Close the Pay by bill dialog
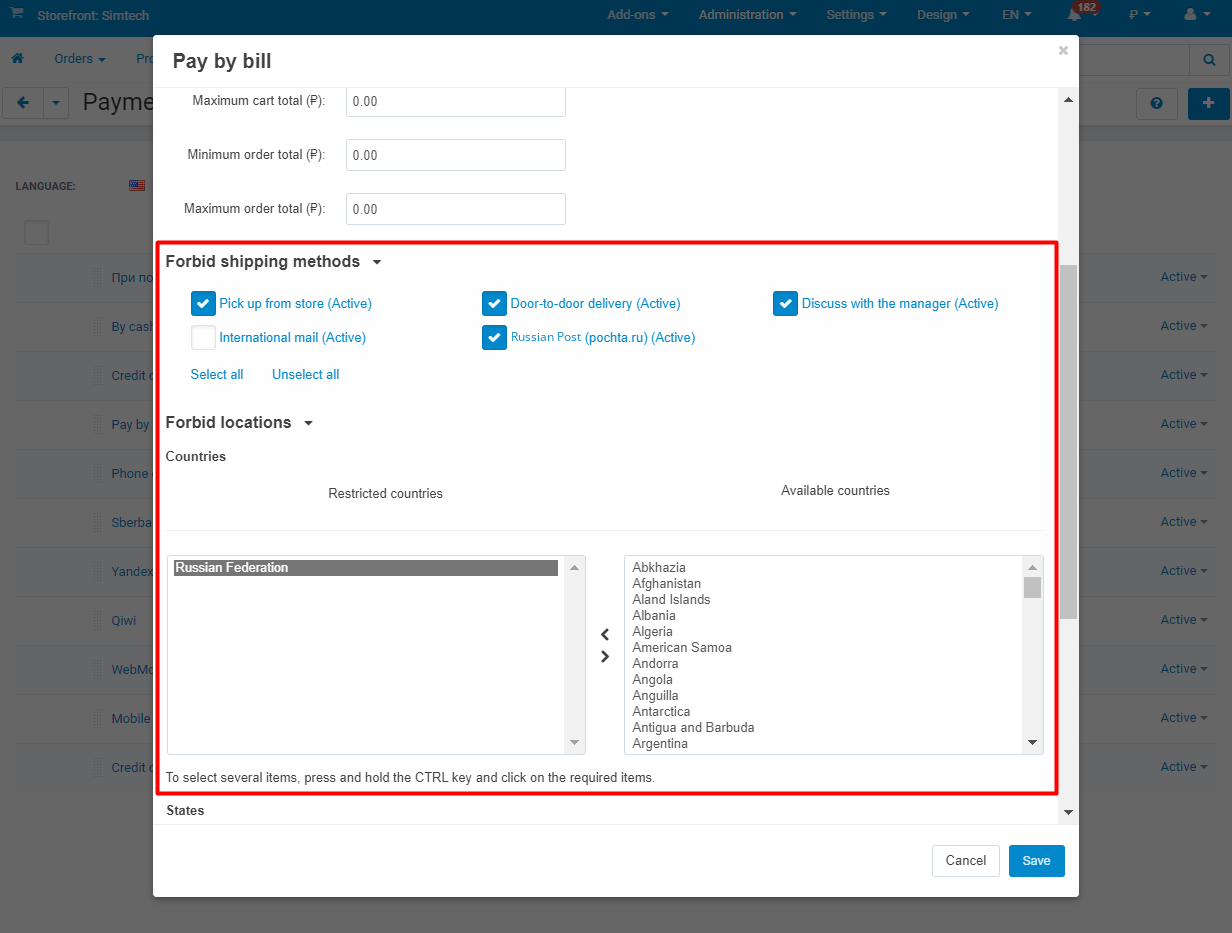Image resolution: width=1232 pixels, height=933 pixels. [1063, 50]
